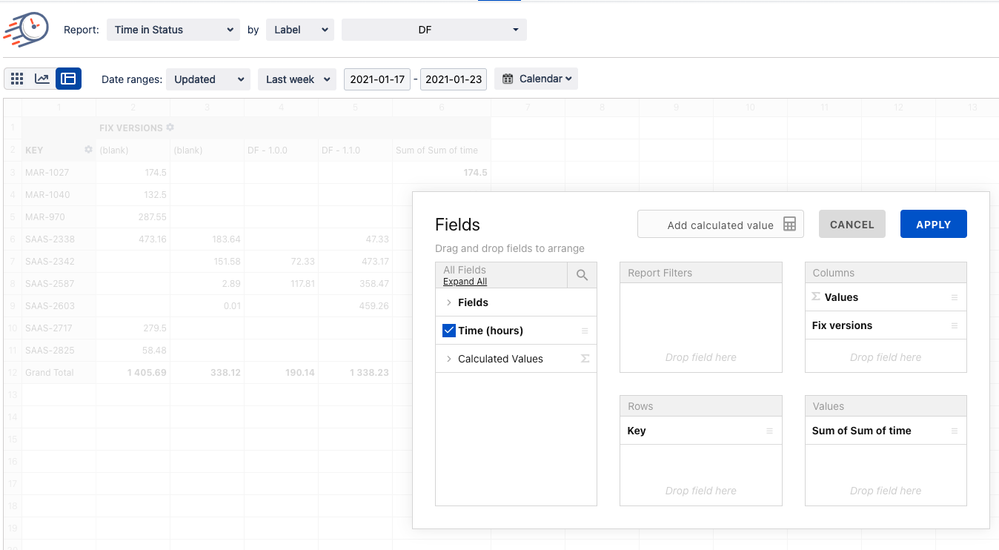Image resolution: width=999 pixels, height=550 pixels.
Task: Select the Key item in Rows
Action: [701, 431]
